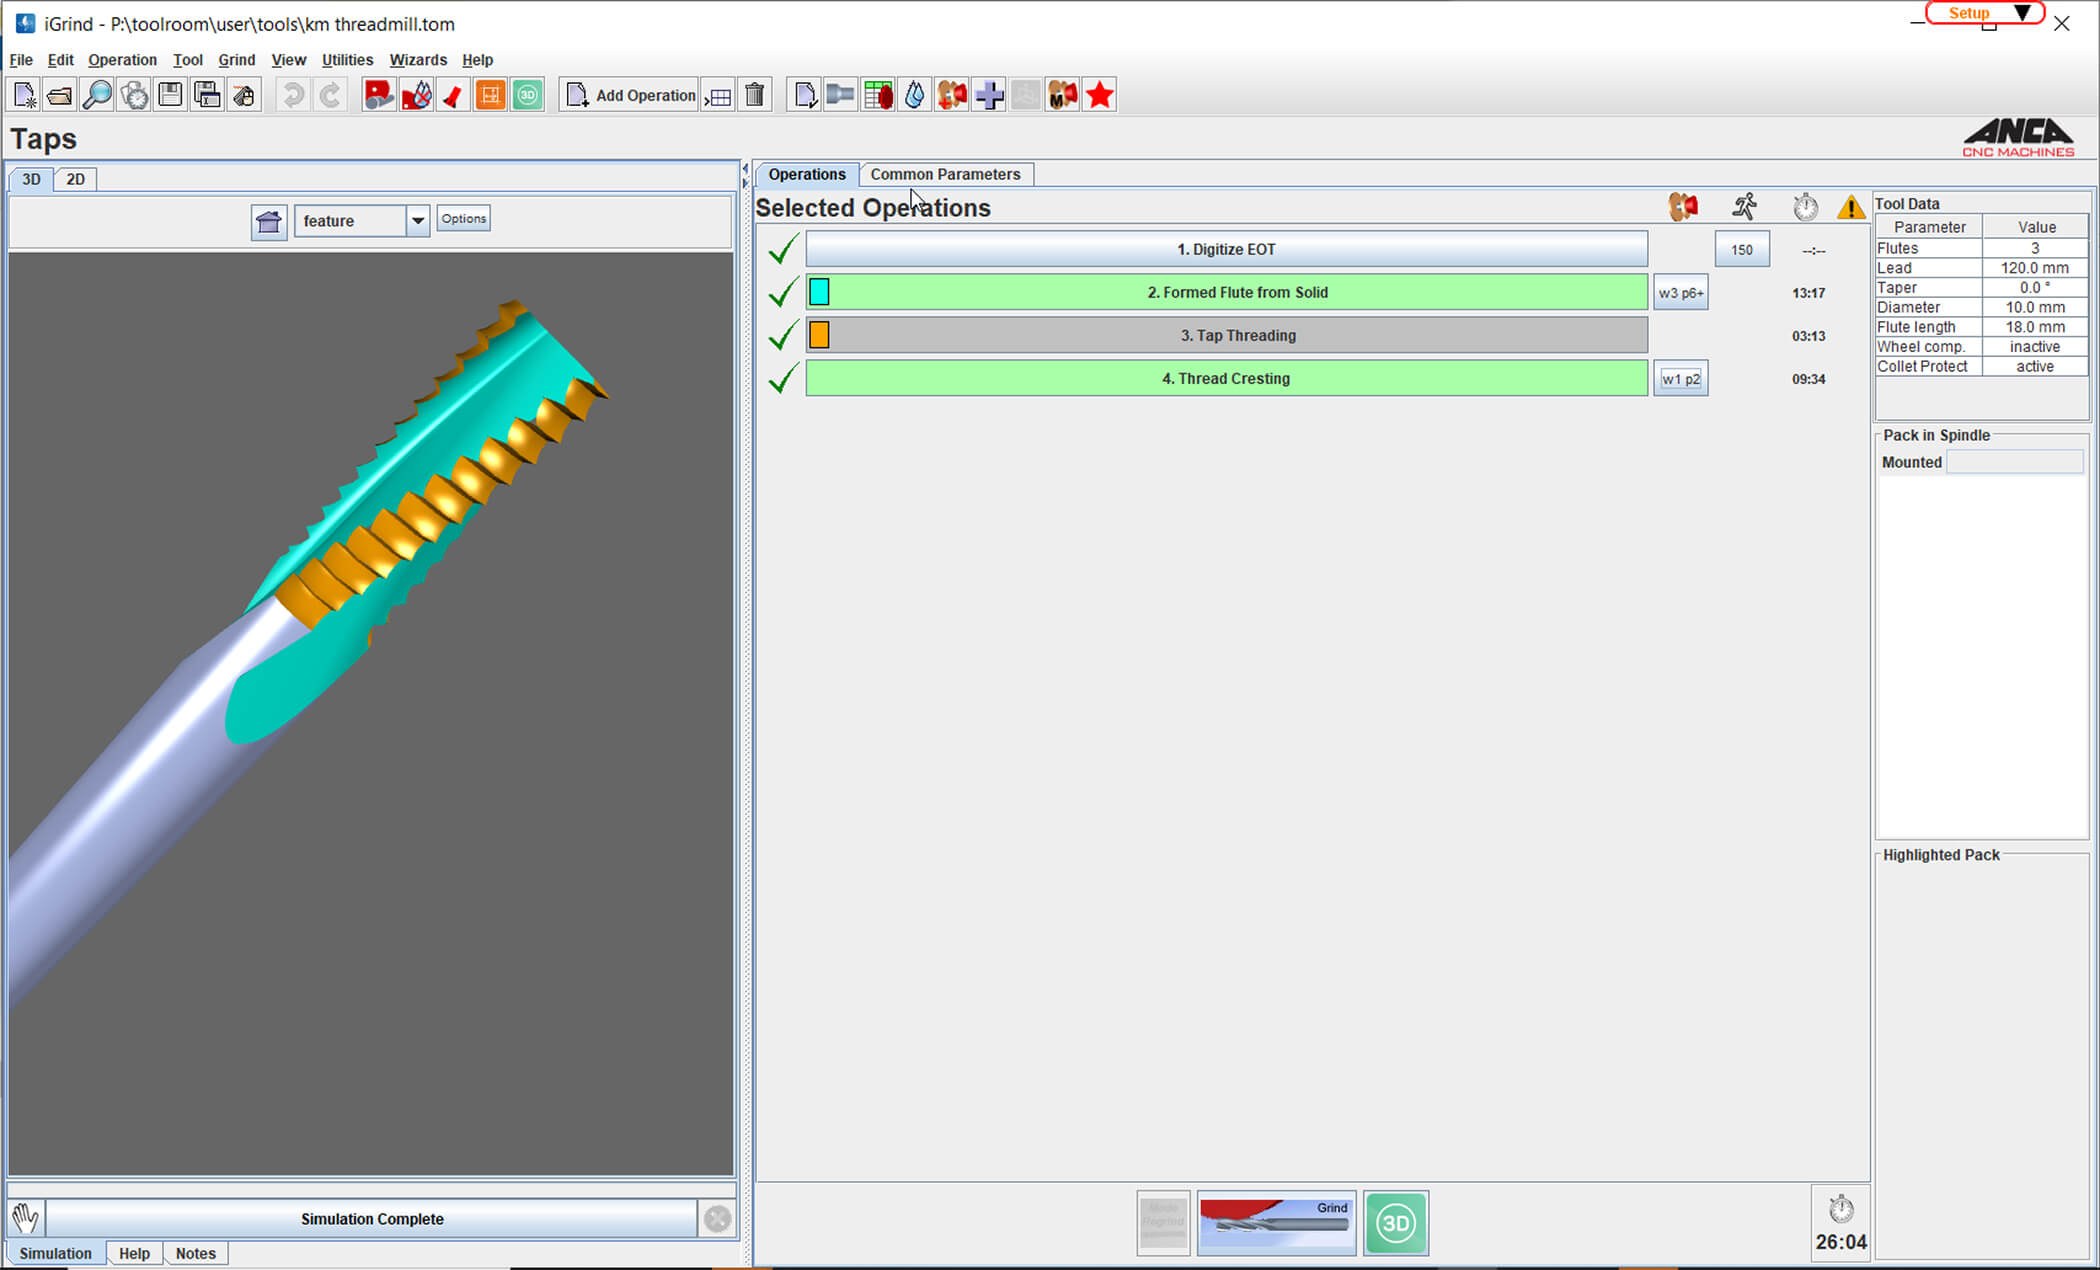
Task: Open the feature dropdown arrow
Action: click(418, 221)
